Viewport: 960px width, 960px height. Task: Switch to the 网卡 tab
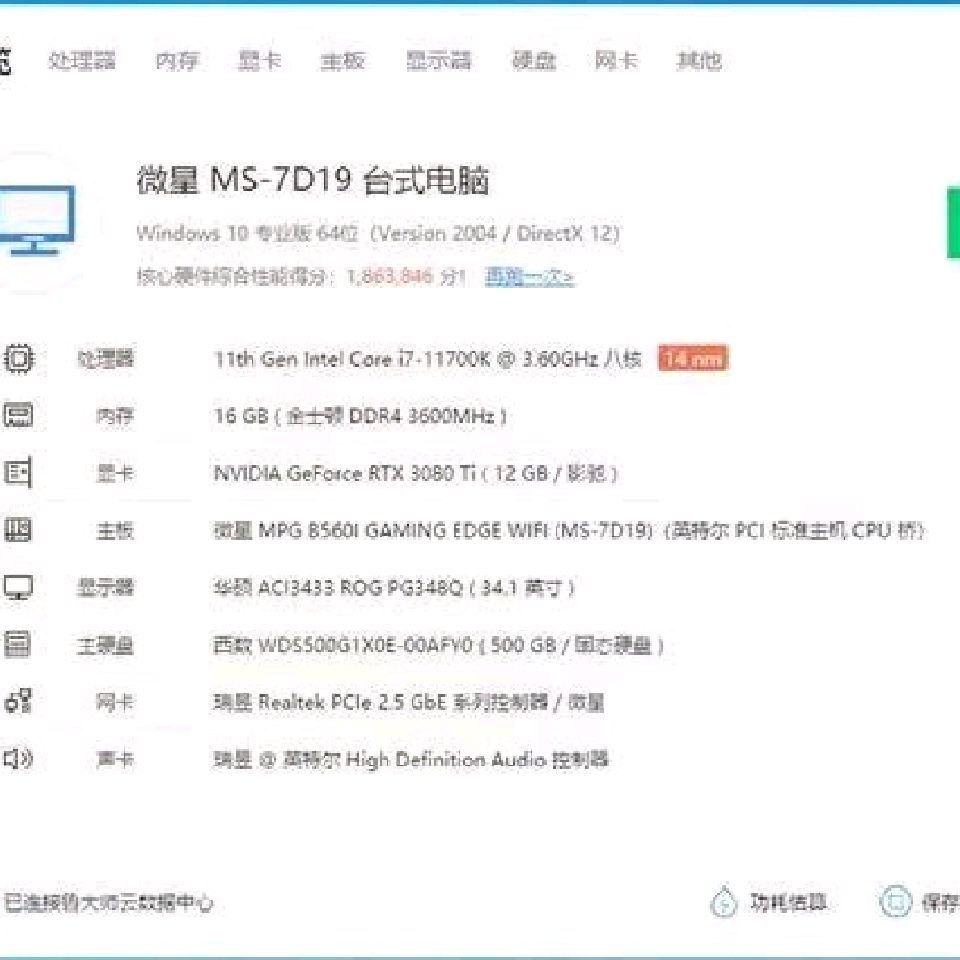[616, 61]
